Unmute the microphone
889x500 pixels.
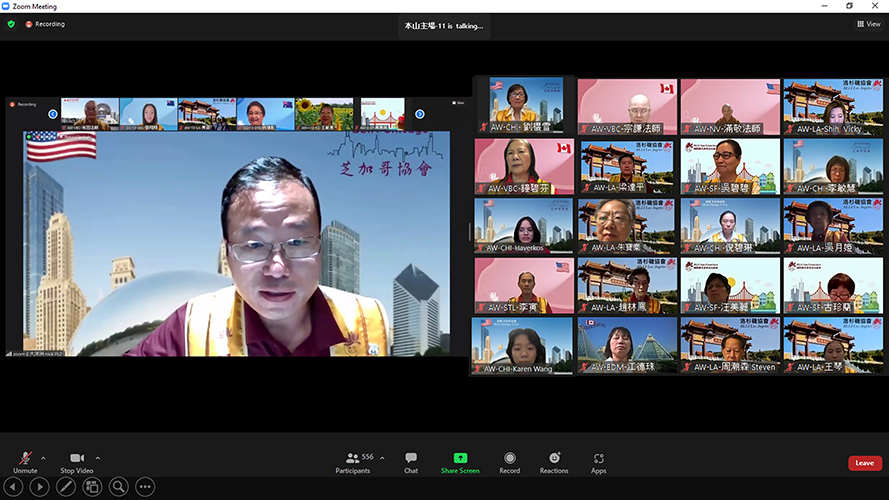click(x=25, y=461)
